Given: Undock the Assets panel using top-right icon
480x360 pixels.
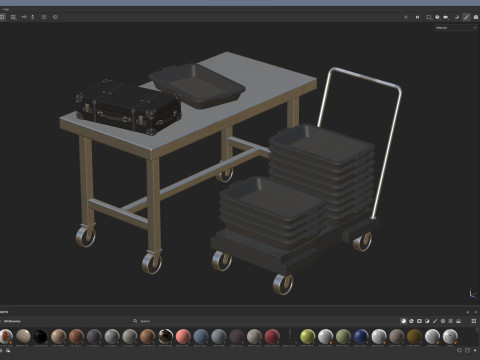Looking at the screenshot, I should pyautogui.click(x=468, y=312).
